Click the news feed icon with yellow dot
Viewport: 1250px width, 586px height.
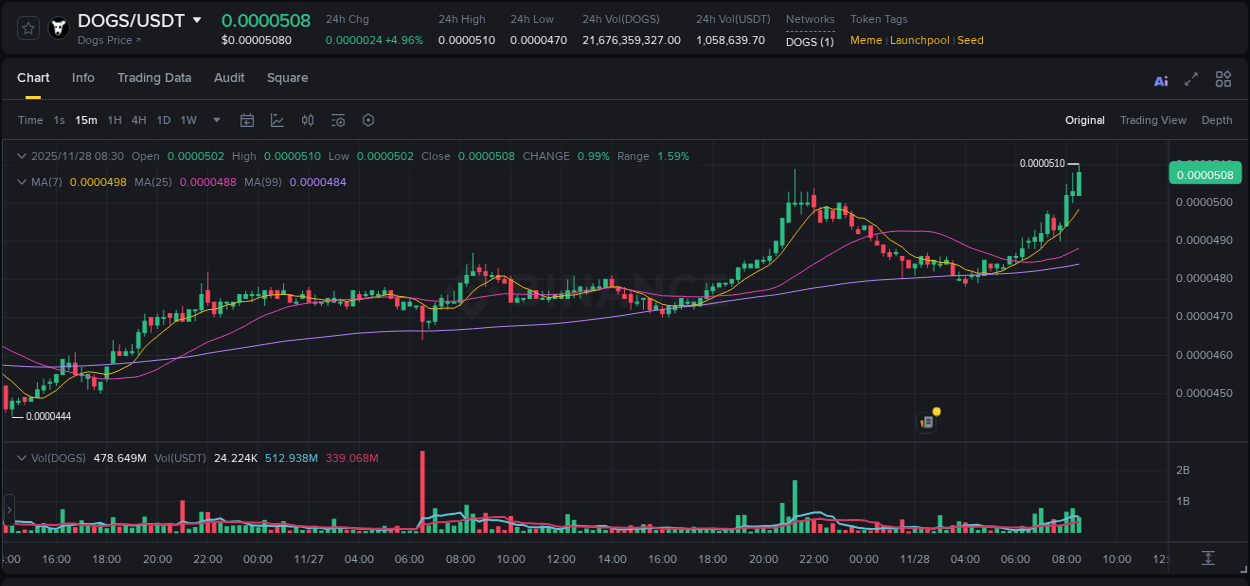coord(926,420)
